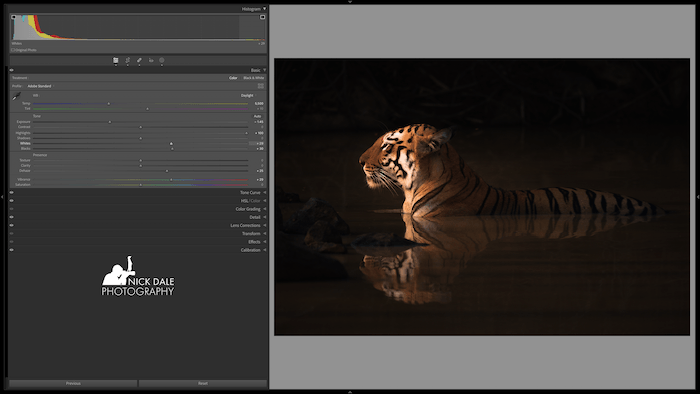Screen dimensions: 700x394
Task: Open the Masking tool
Action: pos(162,60)
